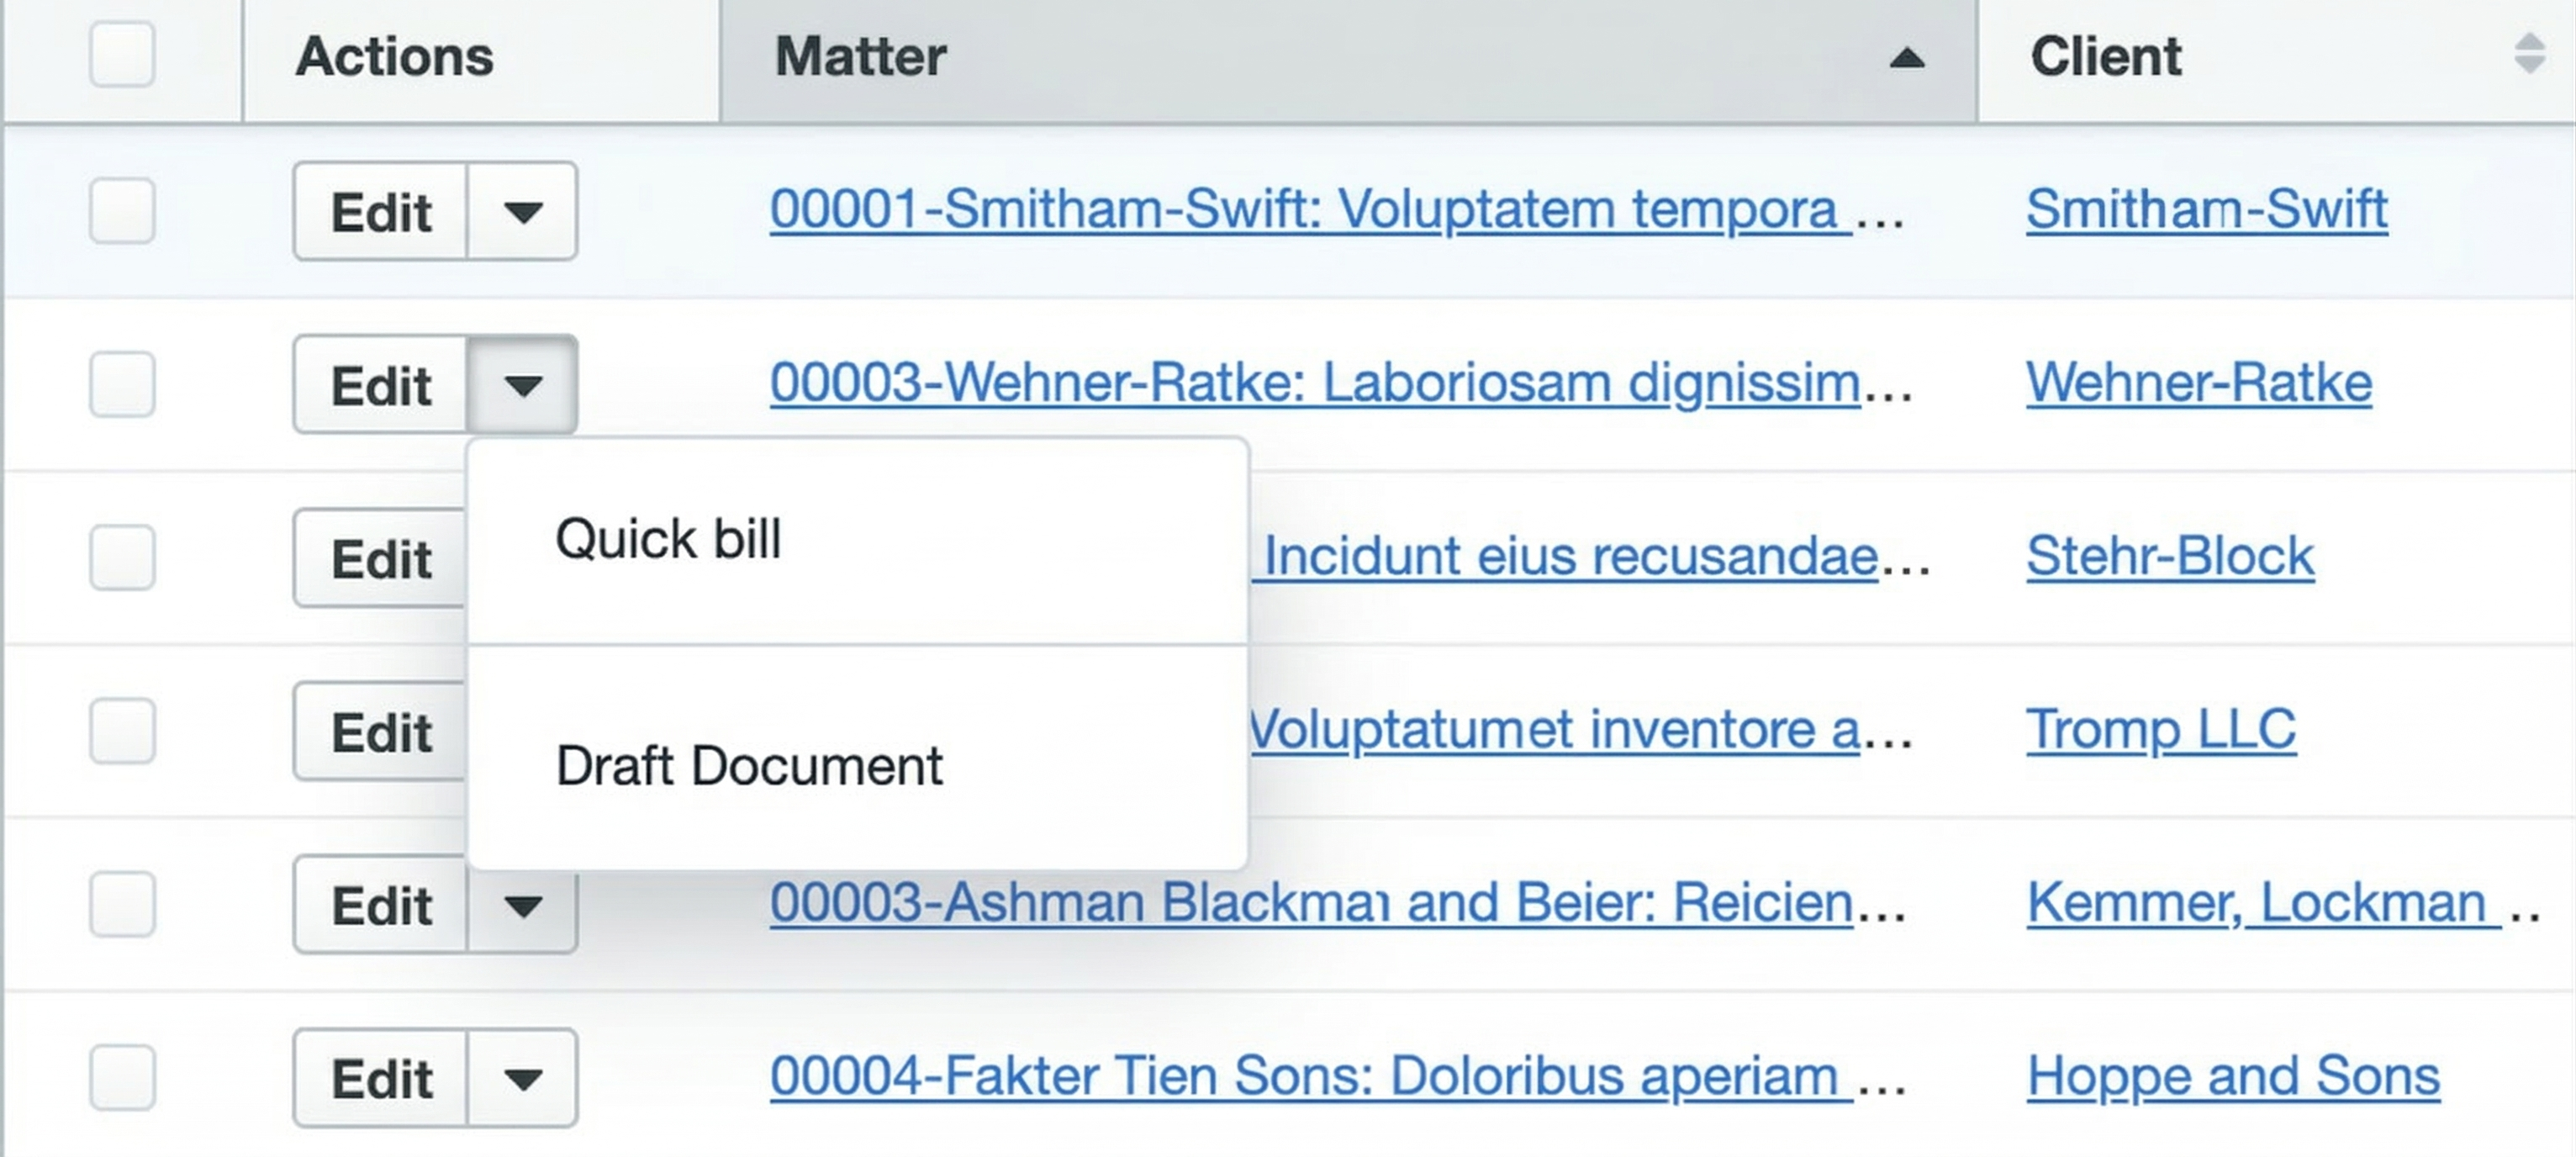Click the Client column sort arrows icon
2576x1157 pixels.
(2529, 54)
